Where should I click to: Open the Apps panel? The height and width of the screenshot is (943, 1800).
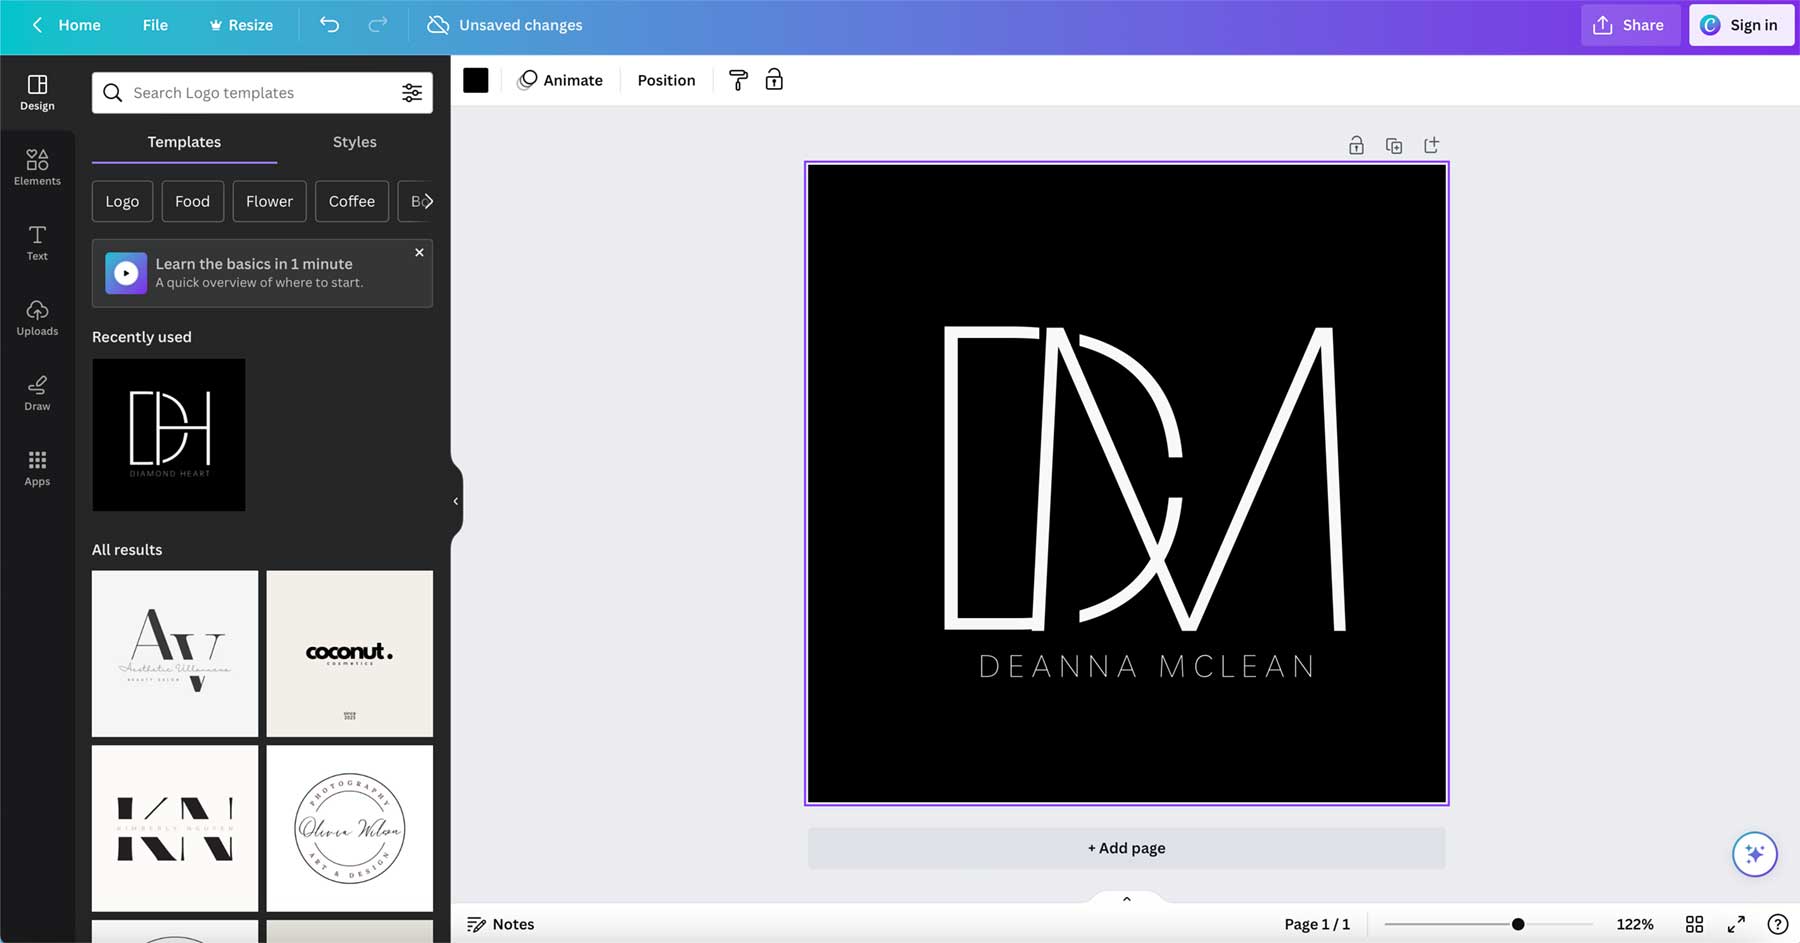[x=37, y=467]
